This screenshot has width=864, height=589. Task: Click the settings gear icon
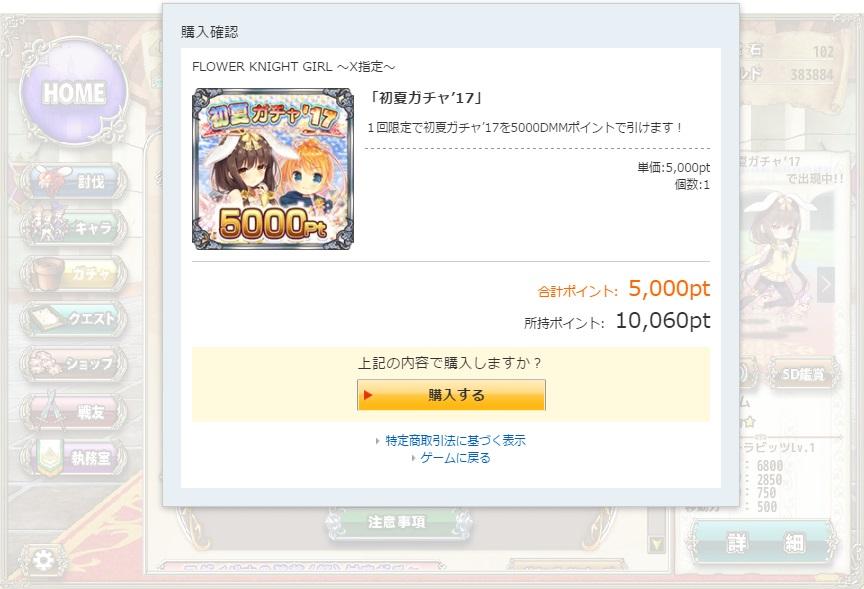(43, 561)
